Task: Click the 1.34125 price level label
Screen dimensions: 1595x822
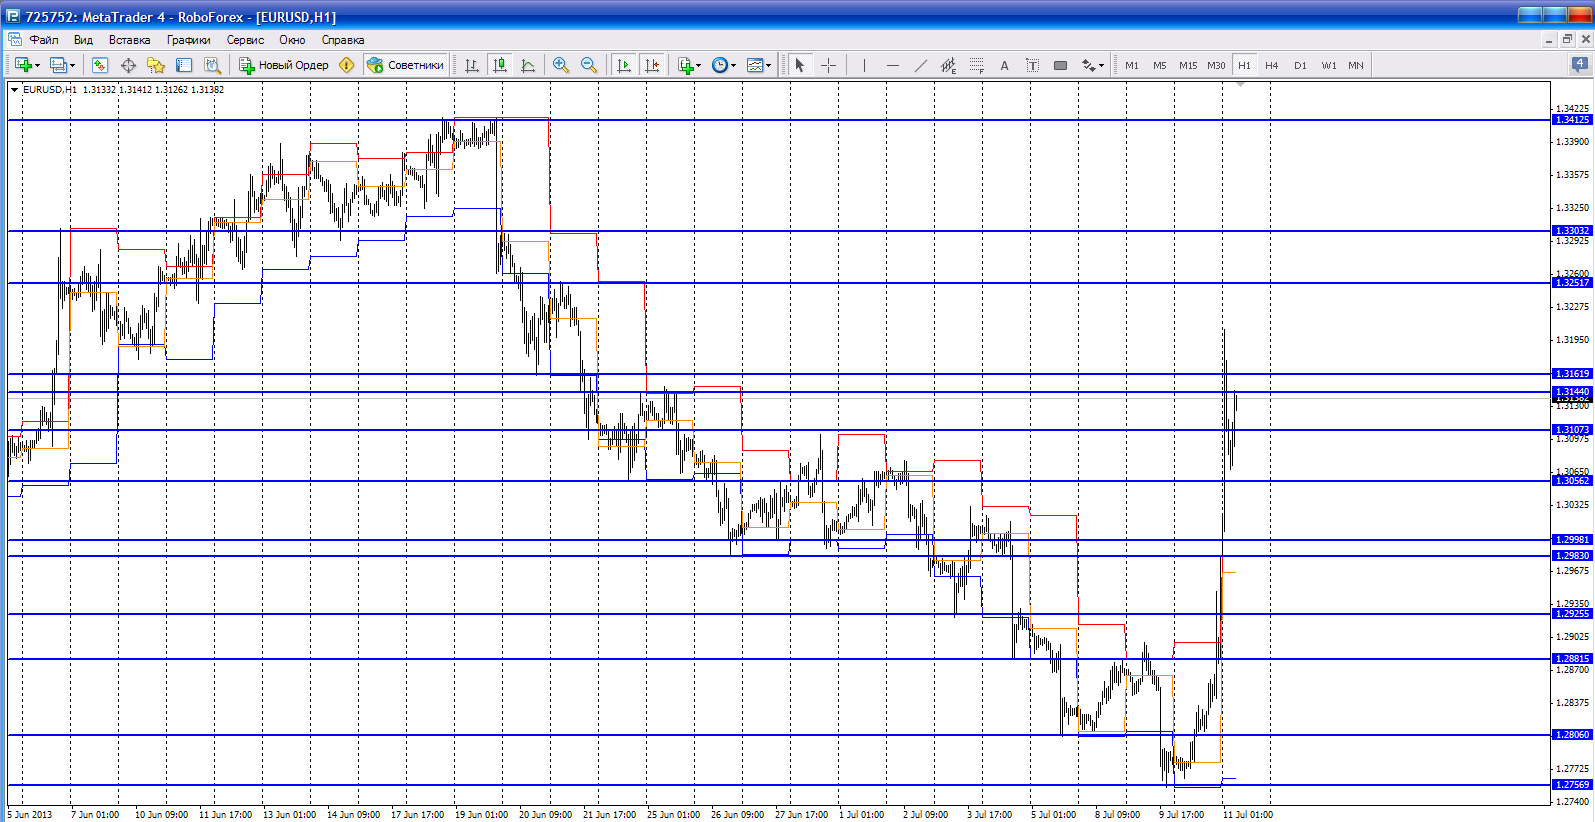Action: 1572,120
